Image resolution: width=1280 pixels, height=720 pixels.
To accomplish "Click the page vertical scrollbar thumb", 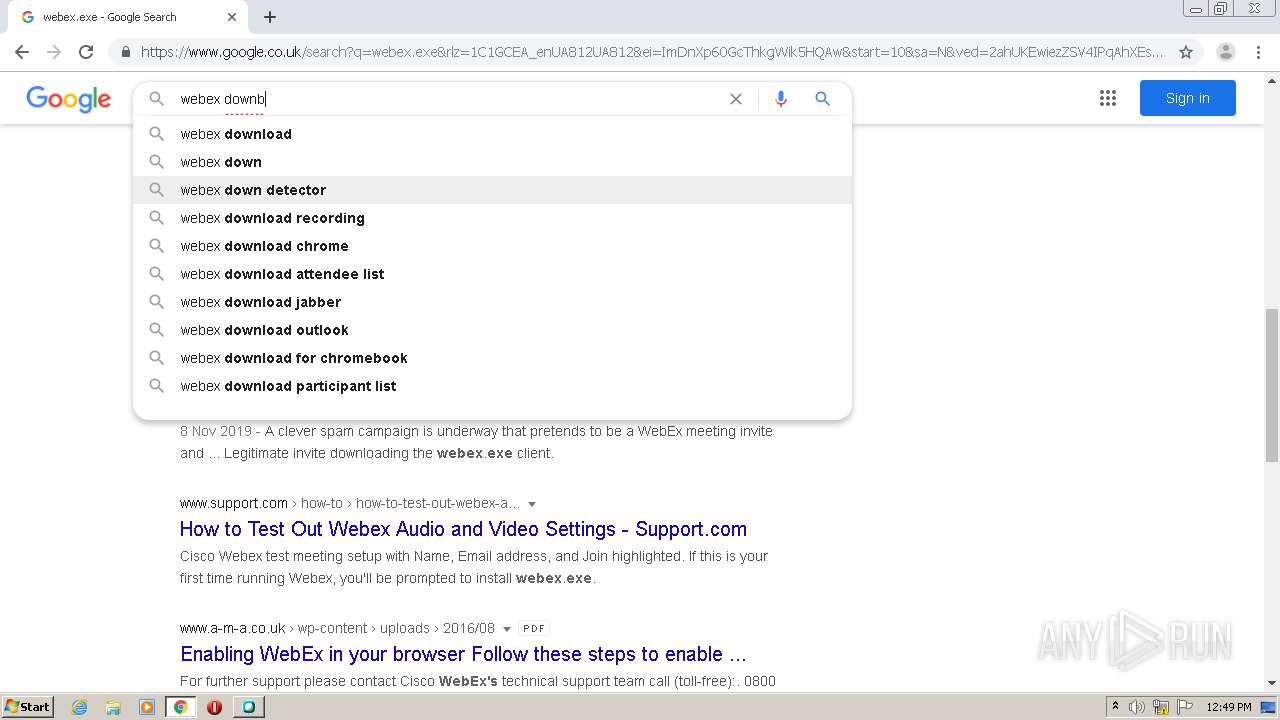I will (1271, 385).
